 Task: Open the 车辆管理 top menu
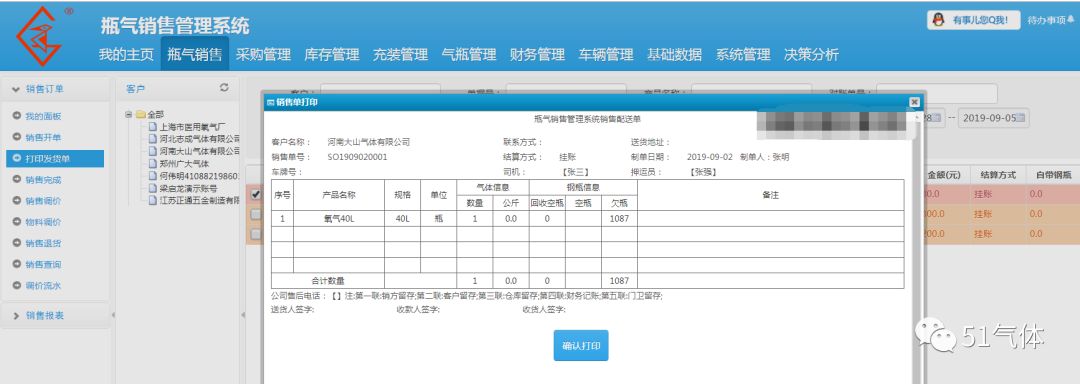(x=606, y=54)
